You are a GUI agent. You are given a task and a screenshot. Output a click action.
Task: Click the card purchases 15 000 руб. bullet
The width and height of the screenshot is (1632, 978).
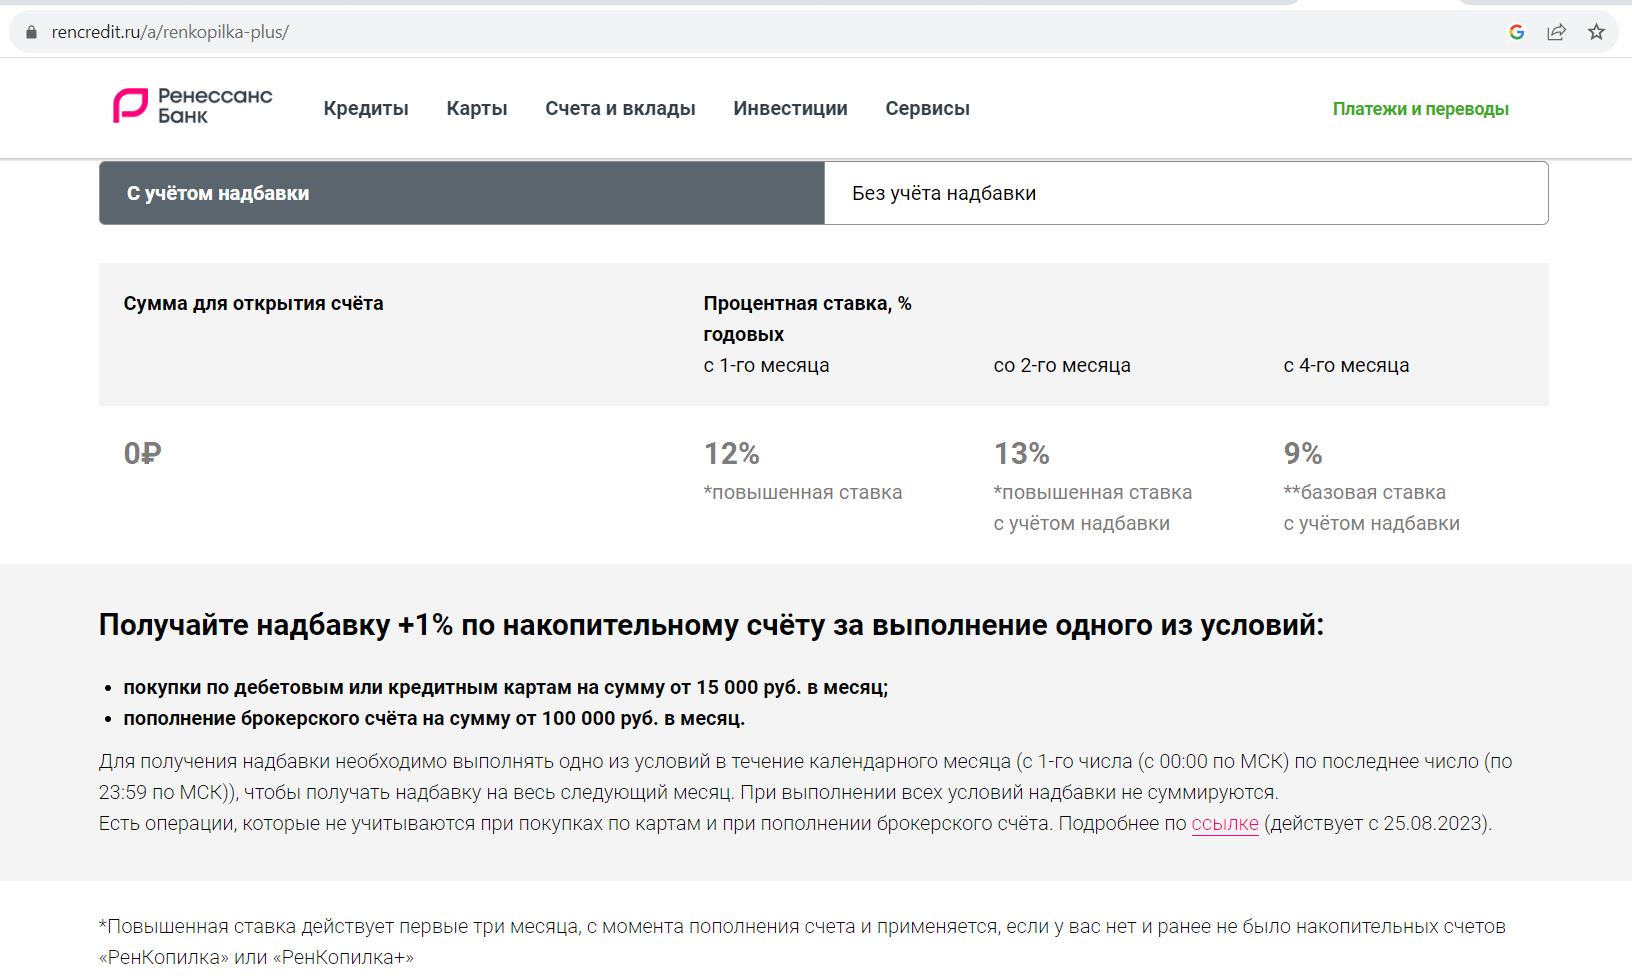click(505, 688)
